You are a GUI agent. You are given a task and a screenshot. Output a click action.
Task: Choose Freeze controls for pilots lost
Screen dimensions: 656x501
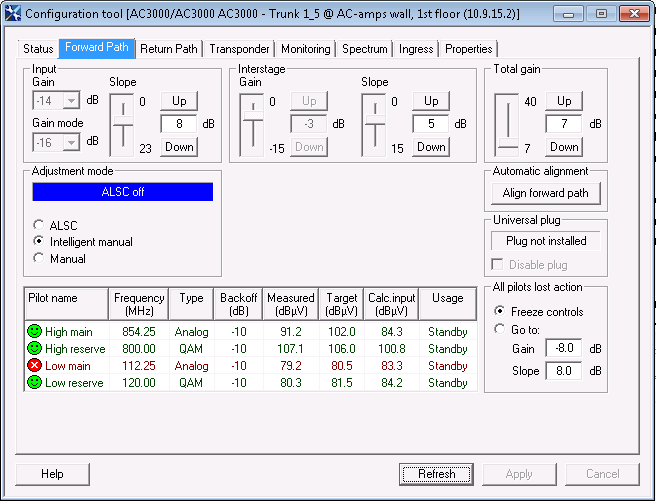(x=499, y=311)
